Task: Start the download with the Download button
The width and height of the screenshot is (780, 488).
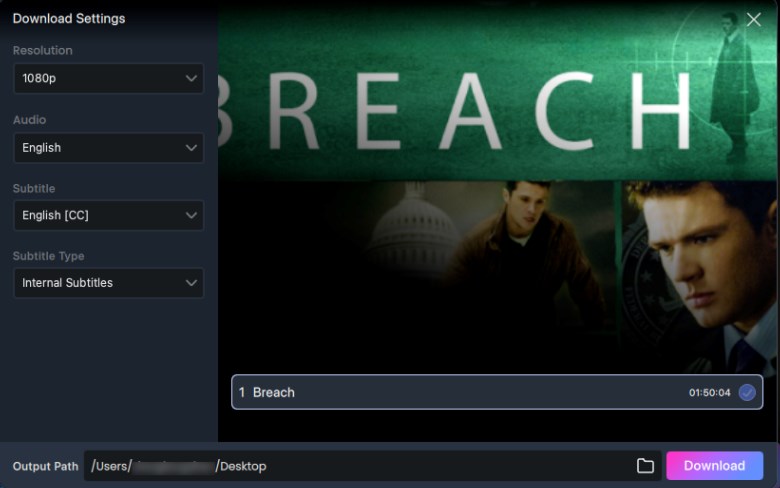Action: pyautogui.click(x=714, y=466)
